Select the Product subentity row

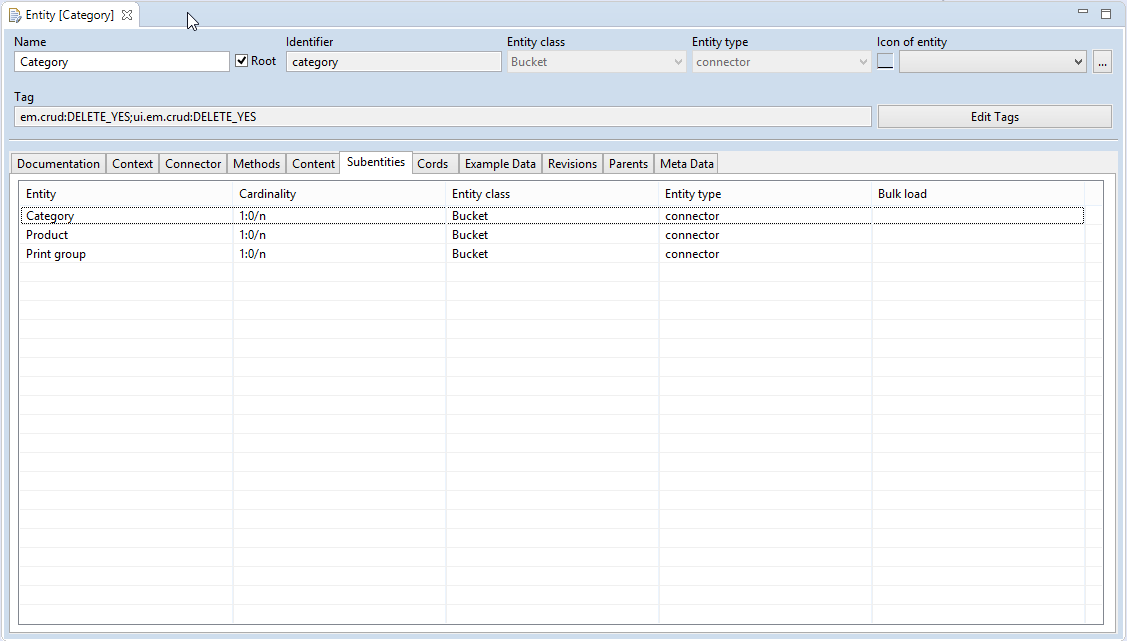(47, 235)
